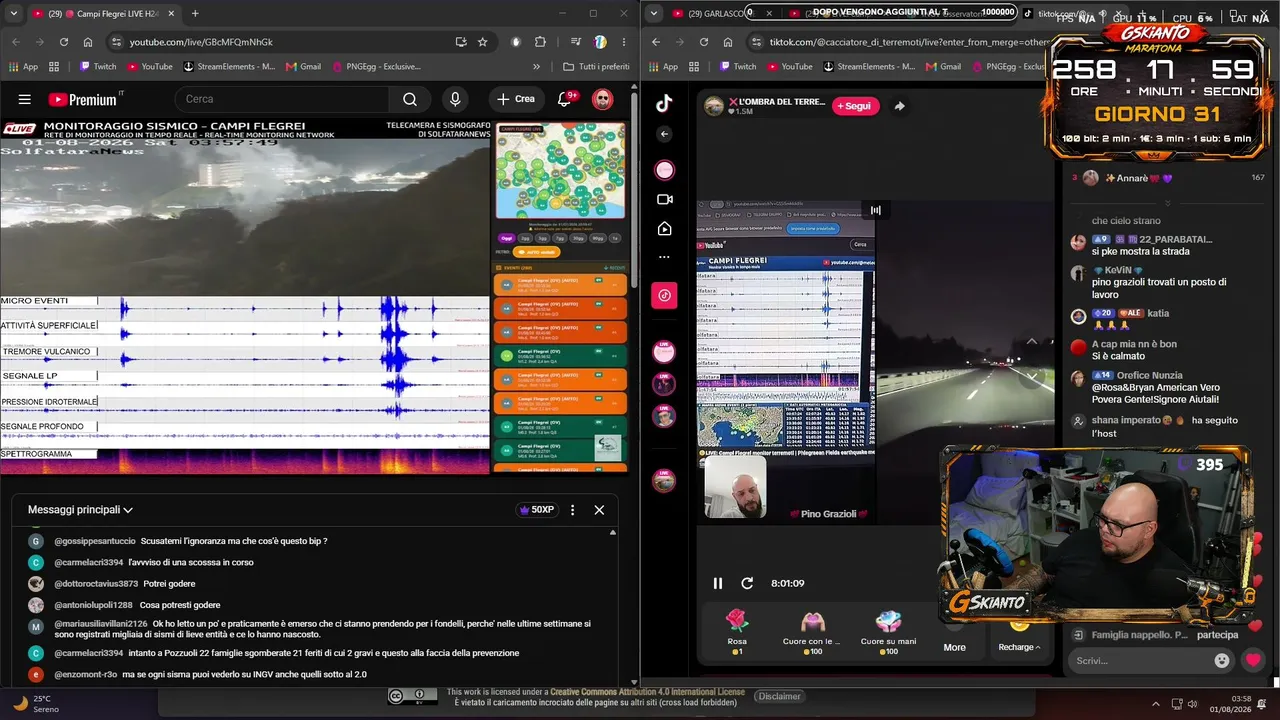Image resolution: width=1280 pixels, height=720 pixels.
Task: Send the Cuore su mani gift
Action: (888, 631)
